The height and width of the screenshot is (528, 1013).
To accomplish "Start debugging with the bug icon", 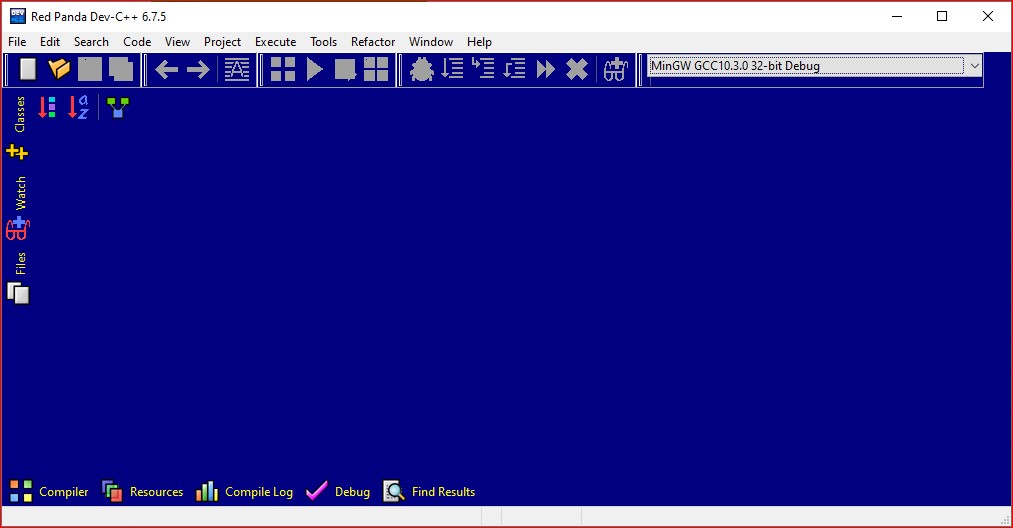I will coord(422,69).
